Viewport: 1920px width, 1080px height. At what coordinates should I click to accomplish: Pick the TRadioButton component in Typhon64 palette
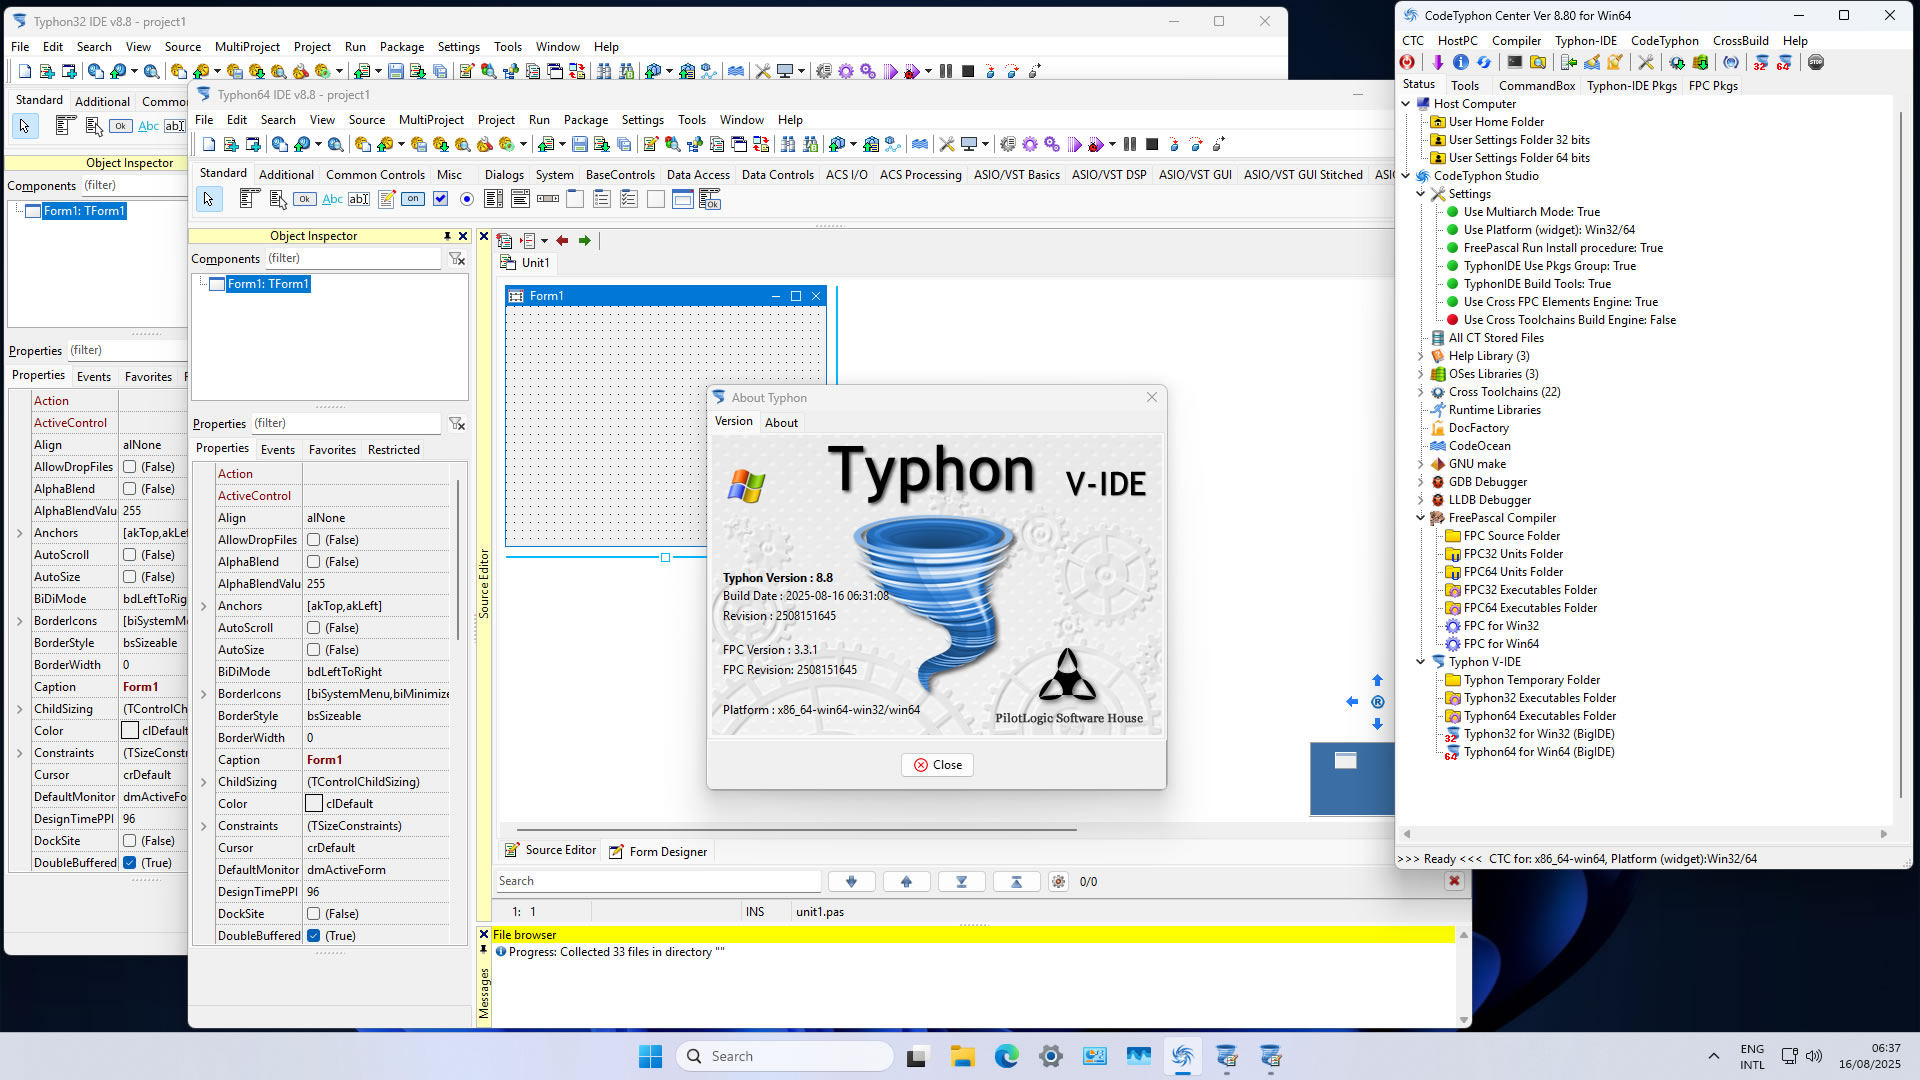pos(467,200)
